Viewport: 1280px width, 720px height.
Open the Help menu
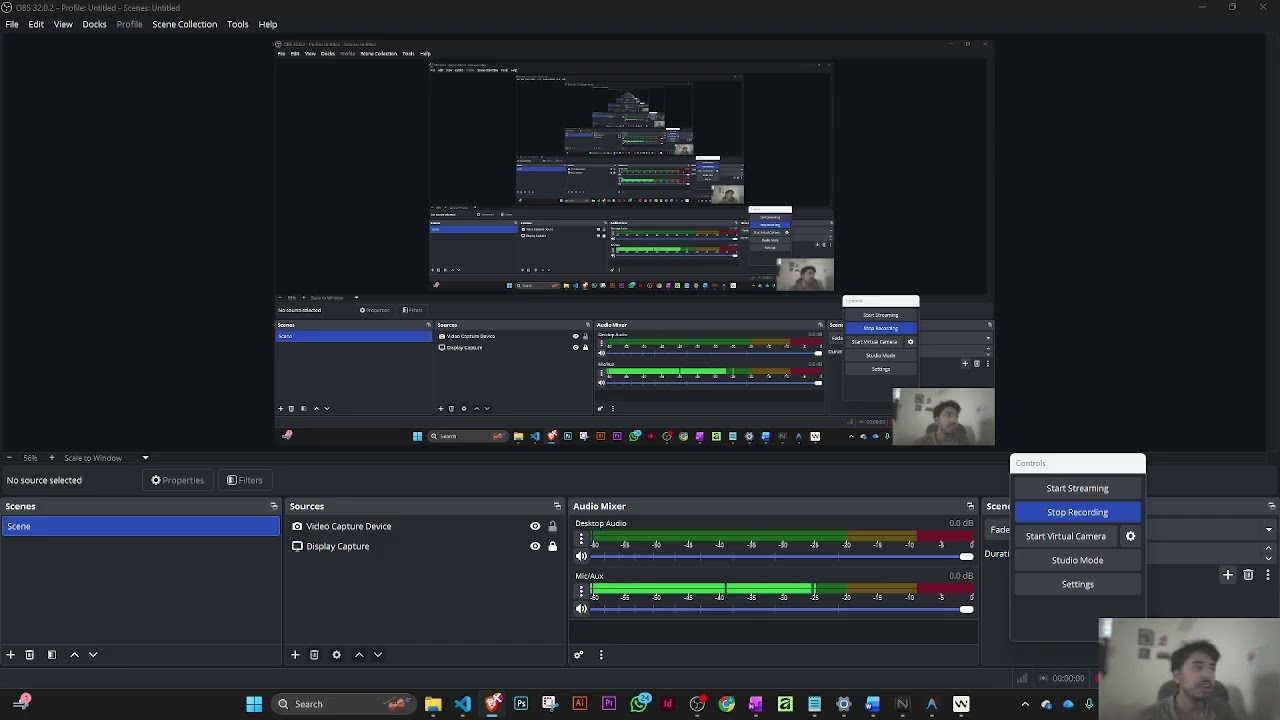(268, 24)
